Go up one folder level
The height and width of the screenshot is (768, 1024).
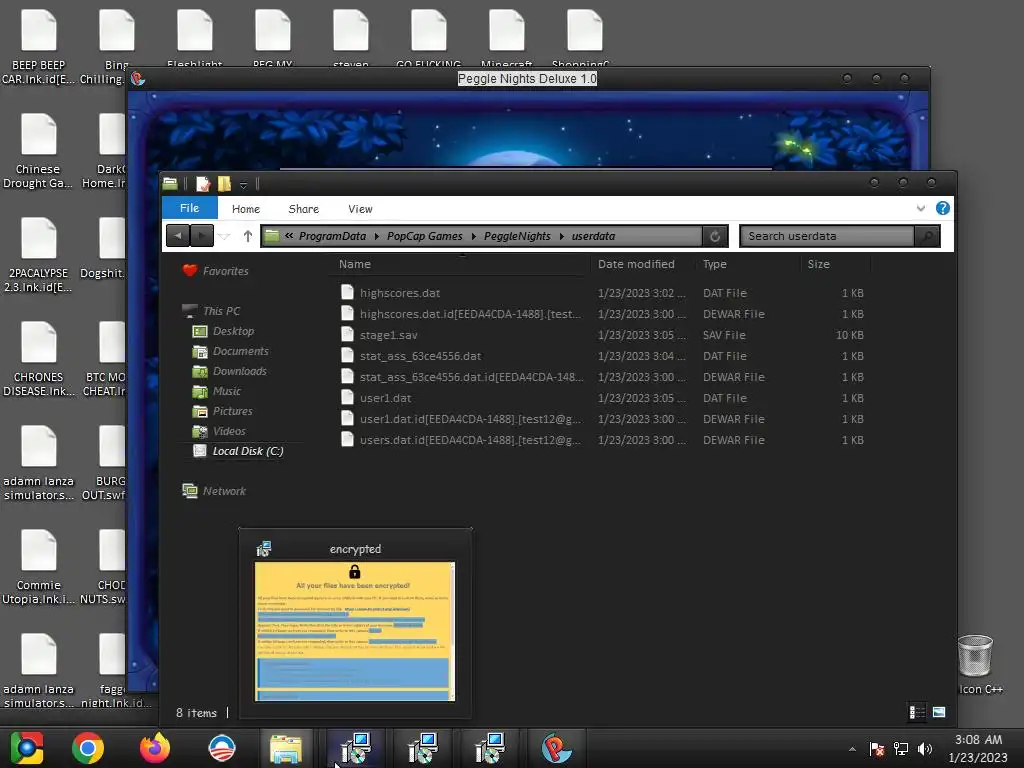click(x=248, y=236)
